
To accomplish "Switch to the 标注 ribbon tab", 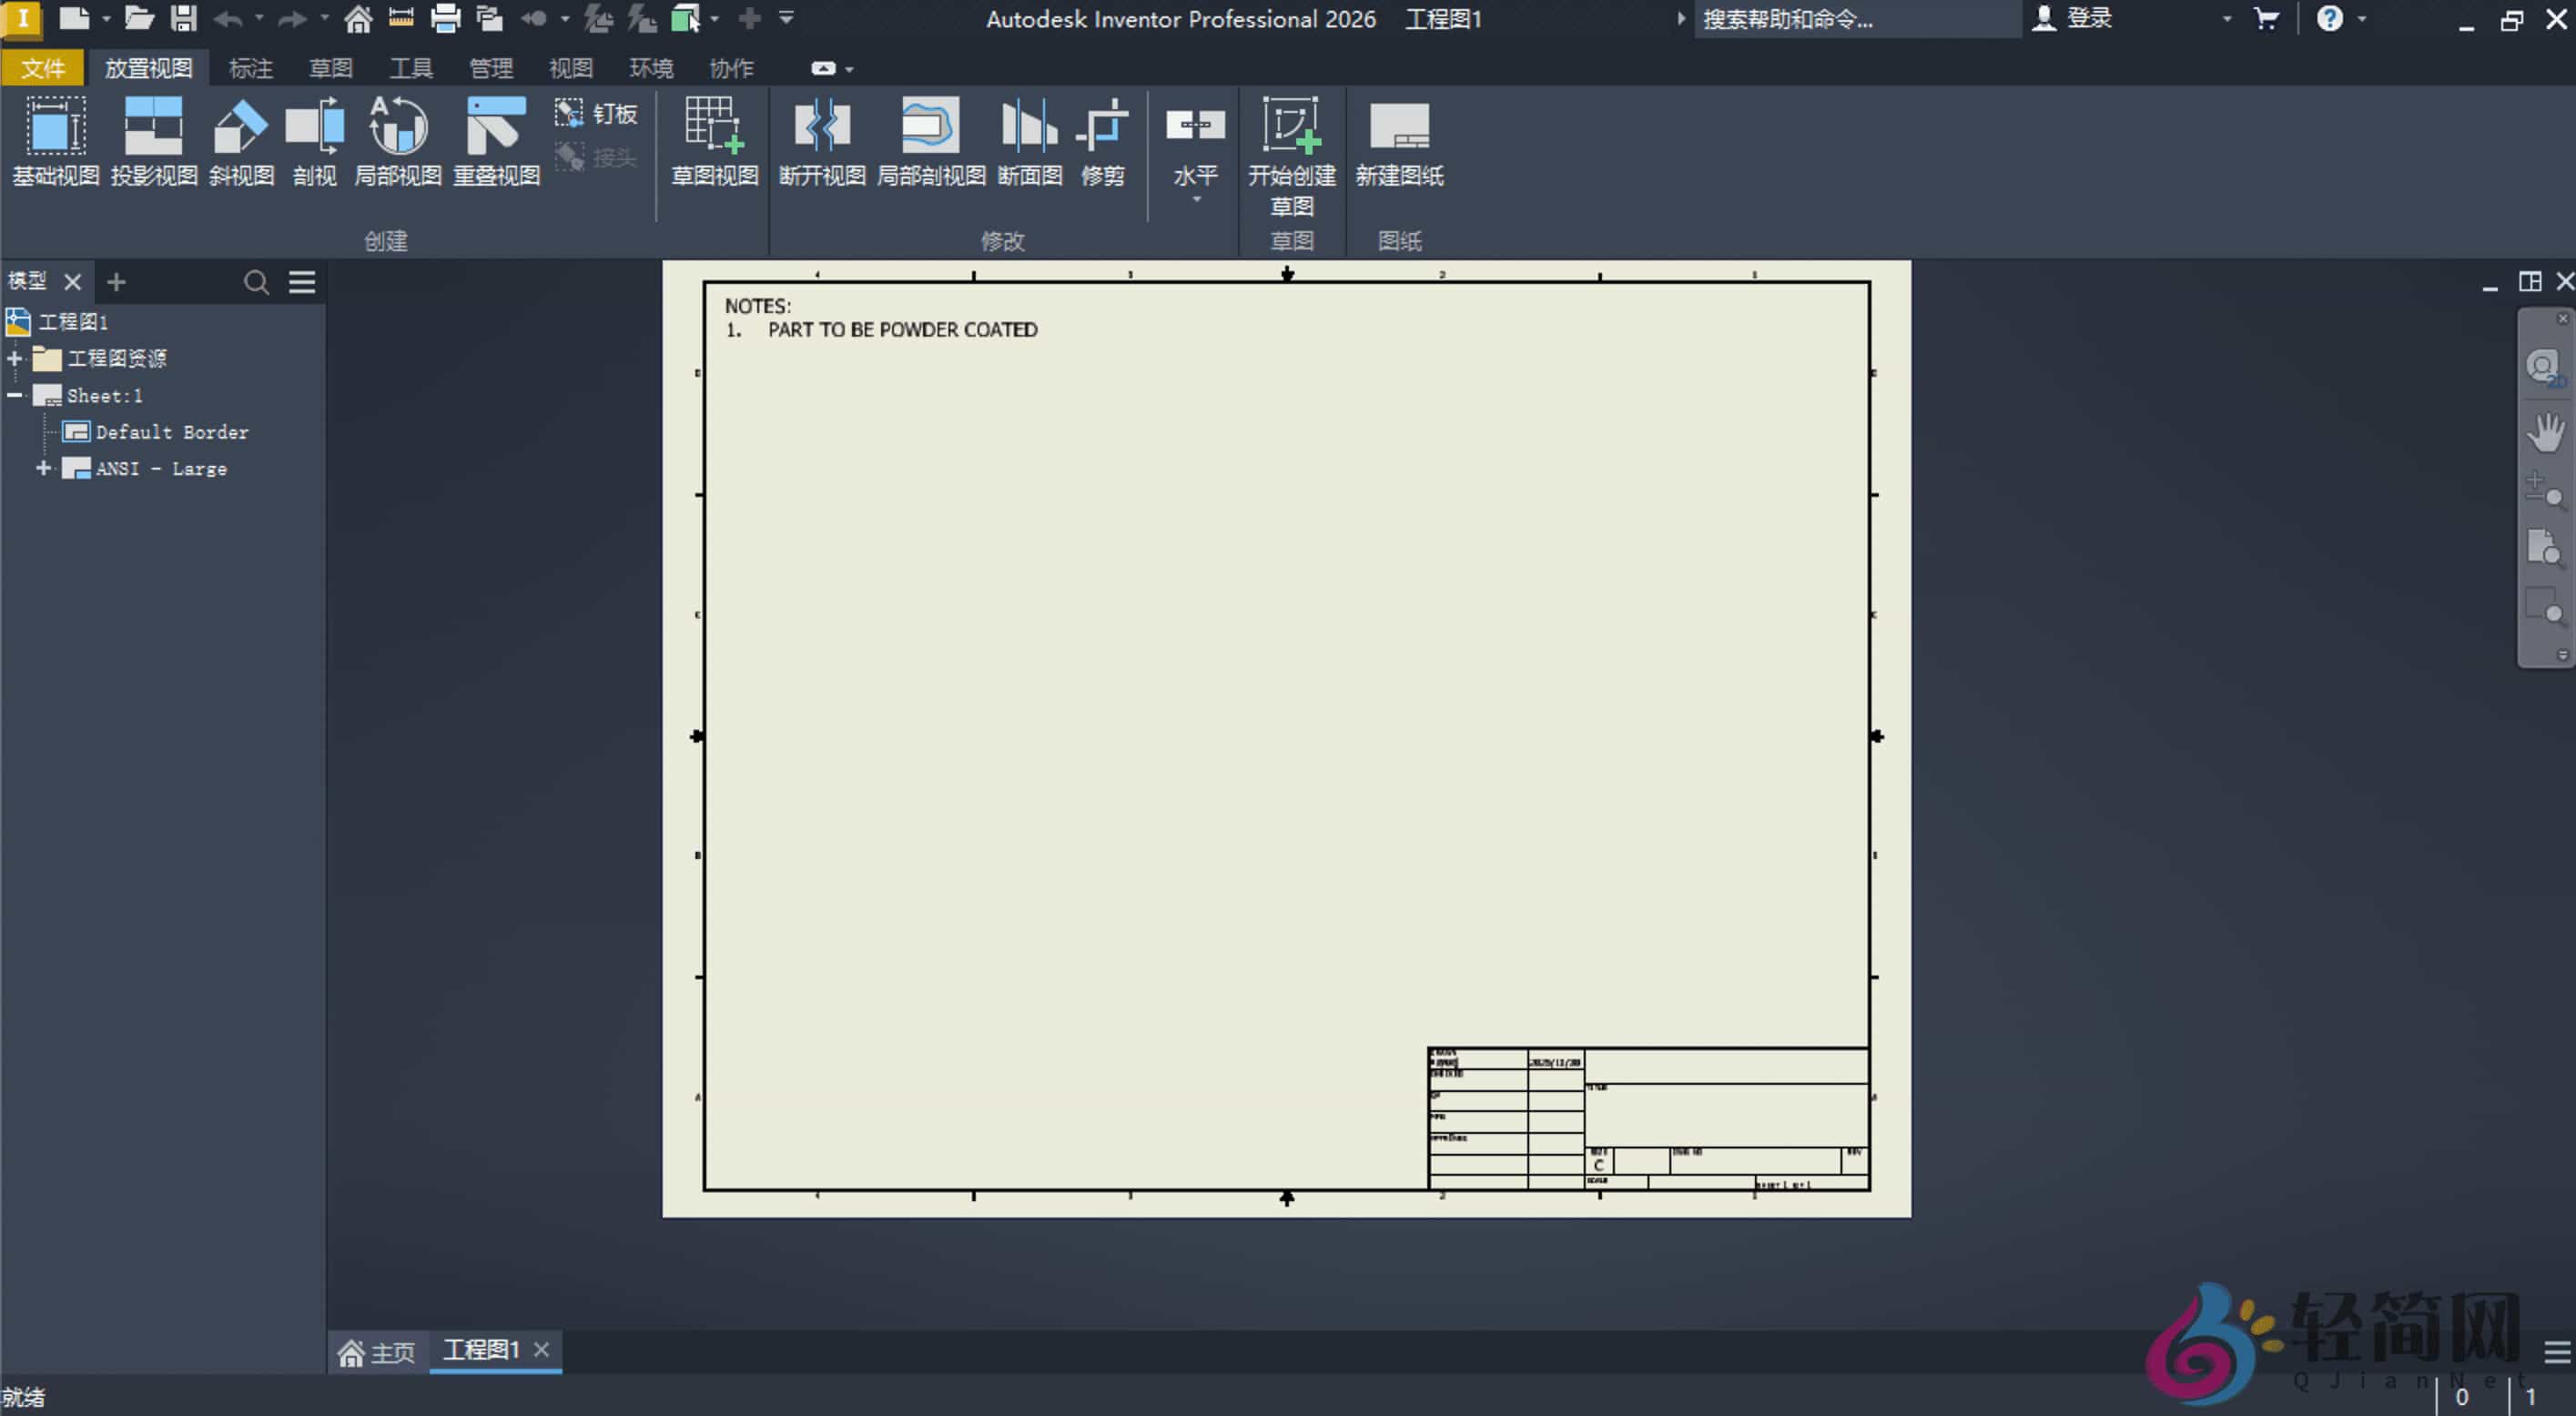I will (250, 68).
